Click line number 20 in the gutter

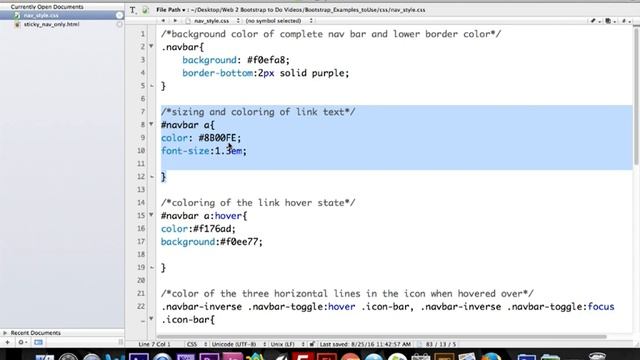pyautogui.click(x=141, y=280)
